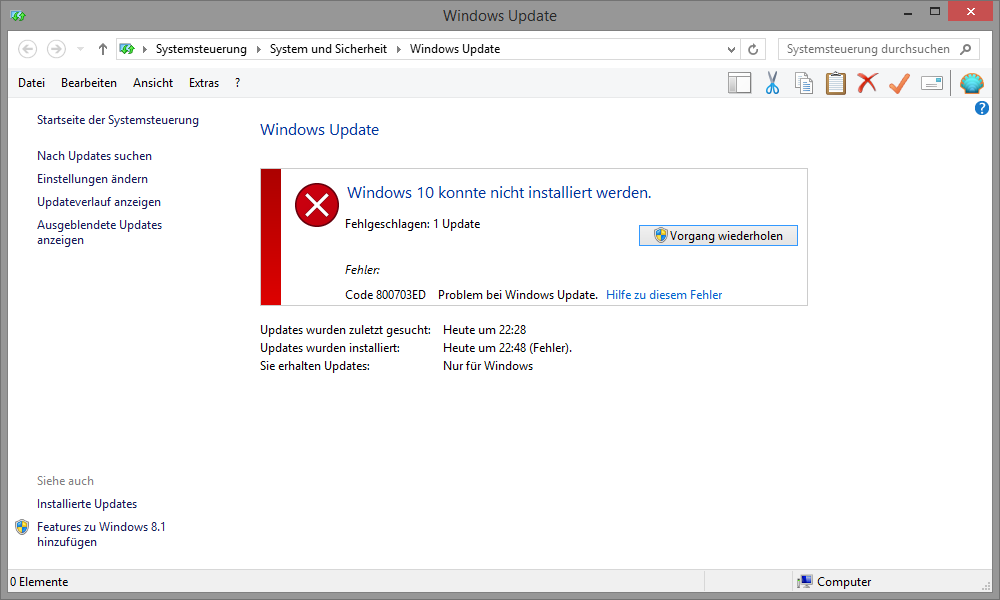Expand the chevron after System und Sicherheit
The height and width of the screenshot is (600, 1000).
(x=399, y=49)
